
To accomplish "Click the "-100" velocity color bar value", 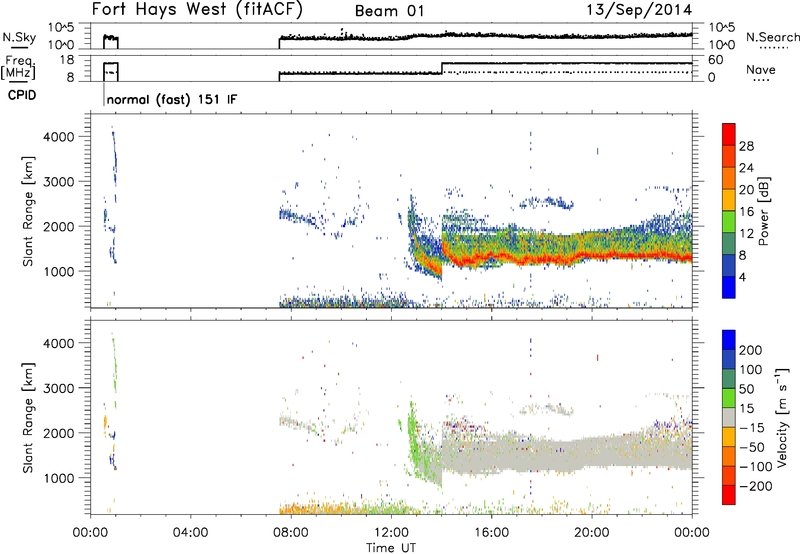I will [x=756, y=467].
